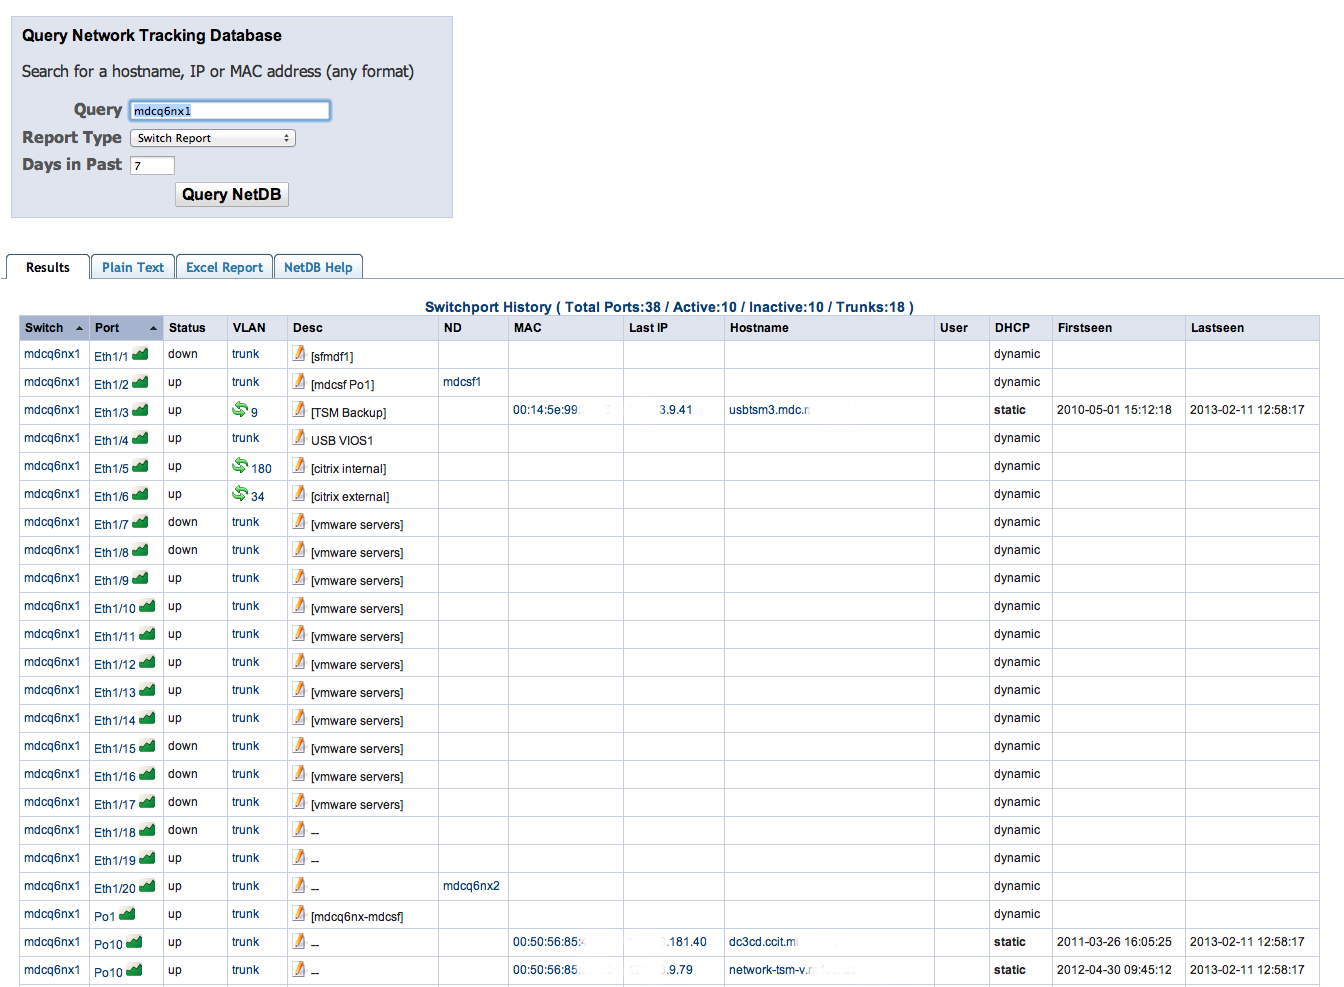Screen dimensions: 1344x987
Task: Open the traffic graph icon for Eth1/3
Action: 140,410
